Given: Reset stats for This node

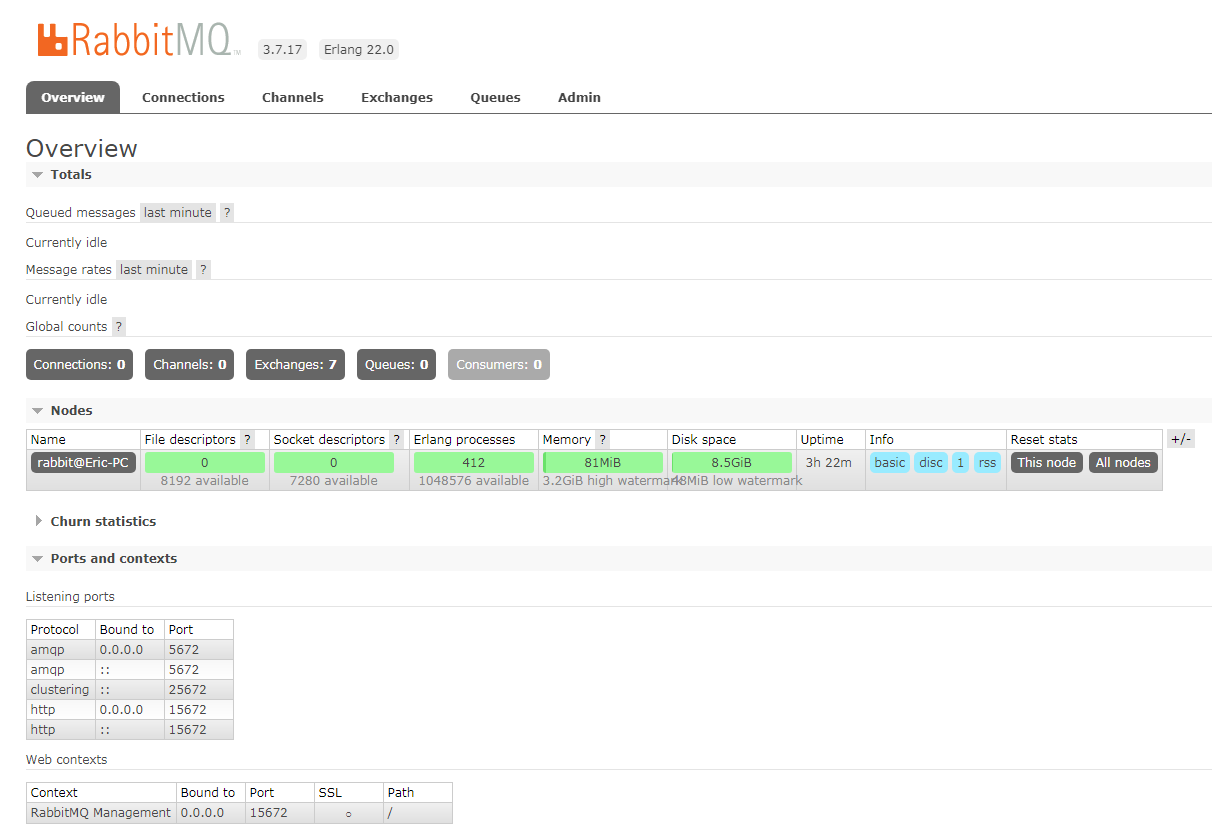Looking at the screenshot, I should 1047,462.
